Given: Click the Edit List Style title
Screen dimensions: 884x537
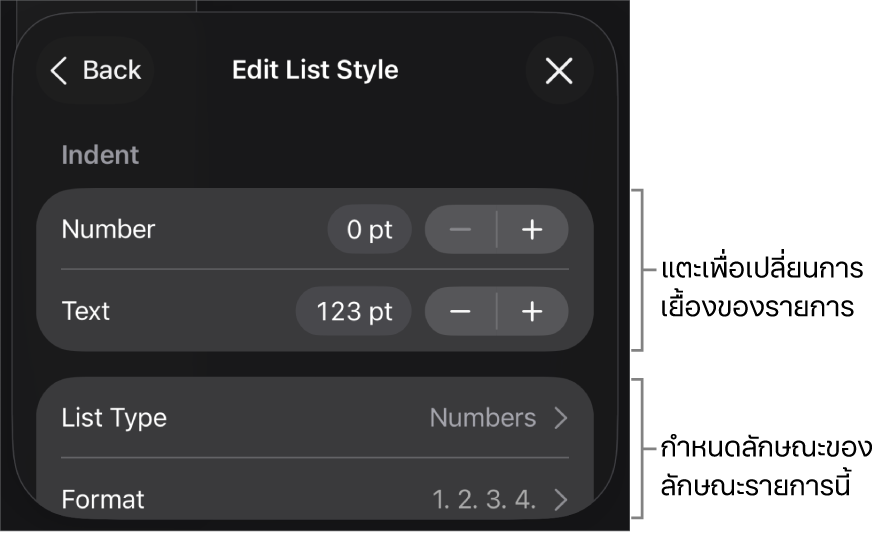Looking at the screenshot, I should click(315, 70).
